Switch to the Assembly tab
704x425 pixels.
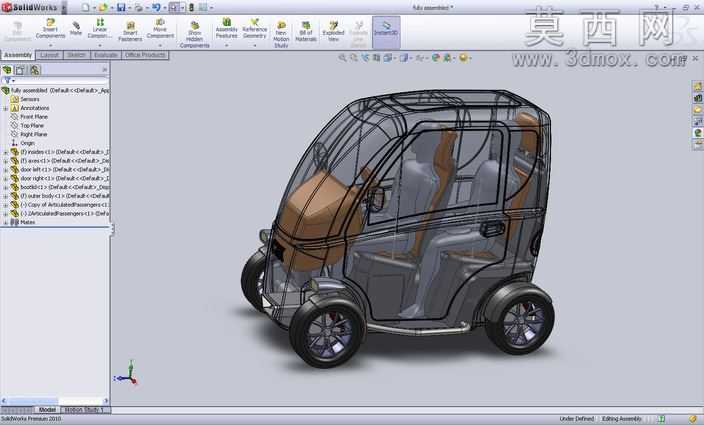click(18, 55)
